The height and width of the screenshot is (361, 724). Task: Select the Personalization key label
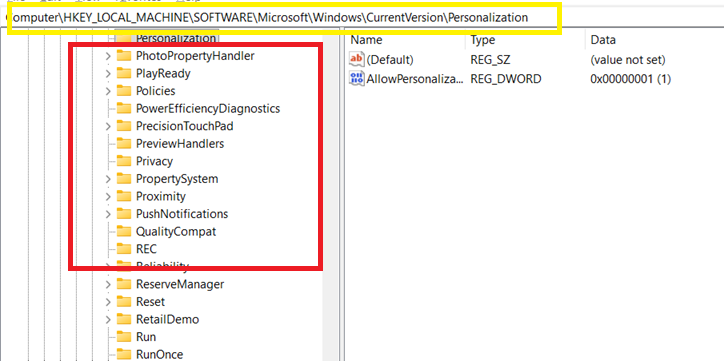[x=176, y=38]
